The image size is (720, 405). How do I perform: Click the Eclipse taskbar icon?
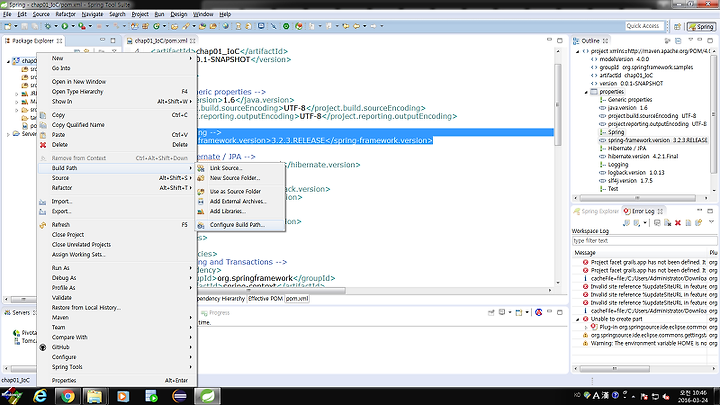coord(180,396)
